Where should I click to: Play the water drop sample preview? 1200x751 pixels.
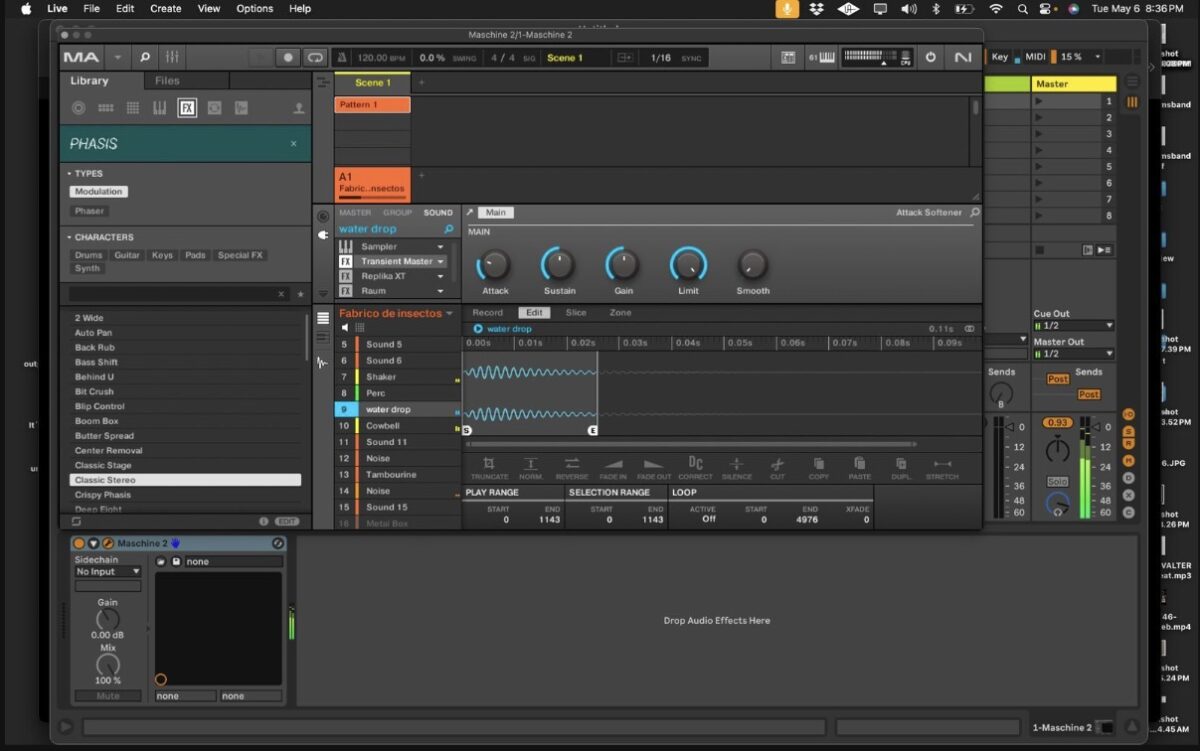pos(478,328)
